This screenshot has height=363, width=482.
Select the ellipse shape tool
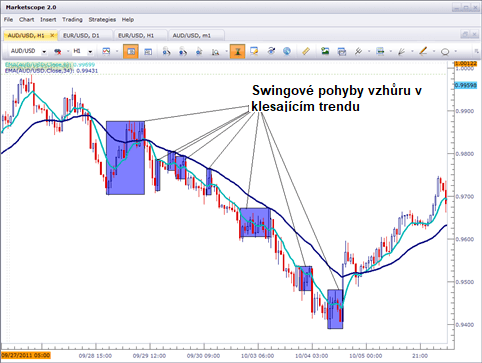click(x=445, y=52)
